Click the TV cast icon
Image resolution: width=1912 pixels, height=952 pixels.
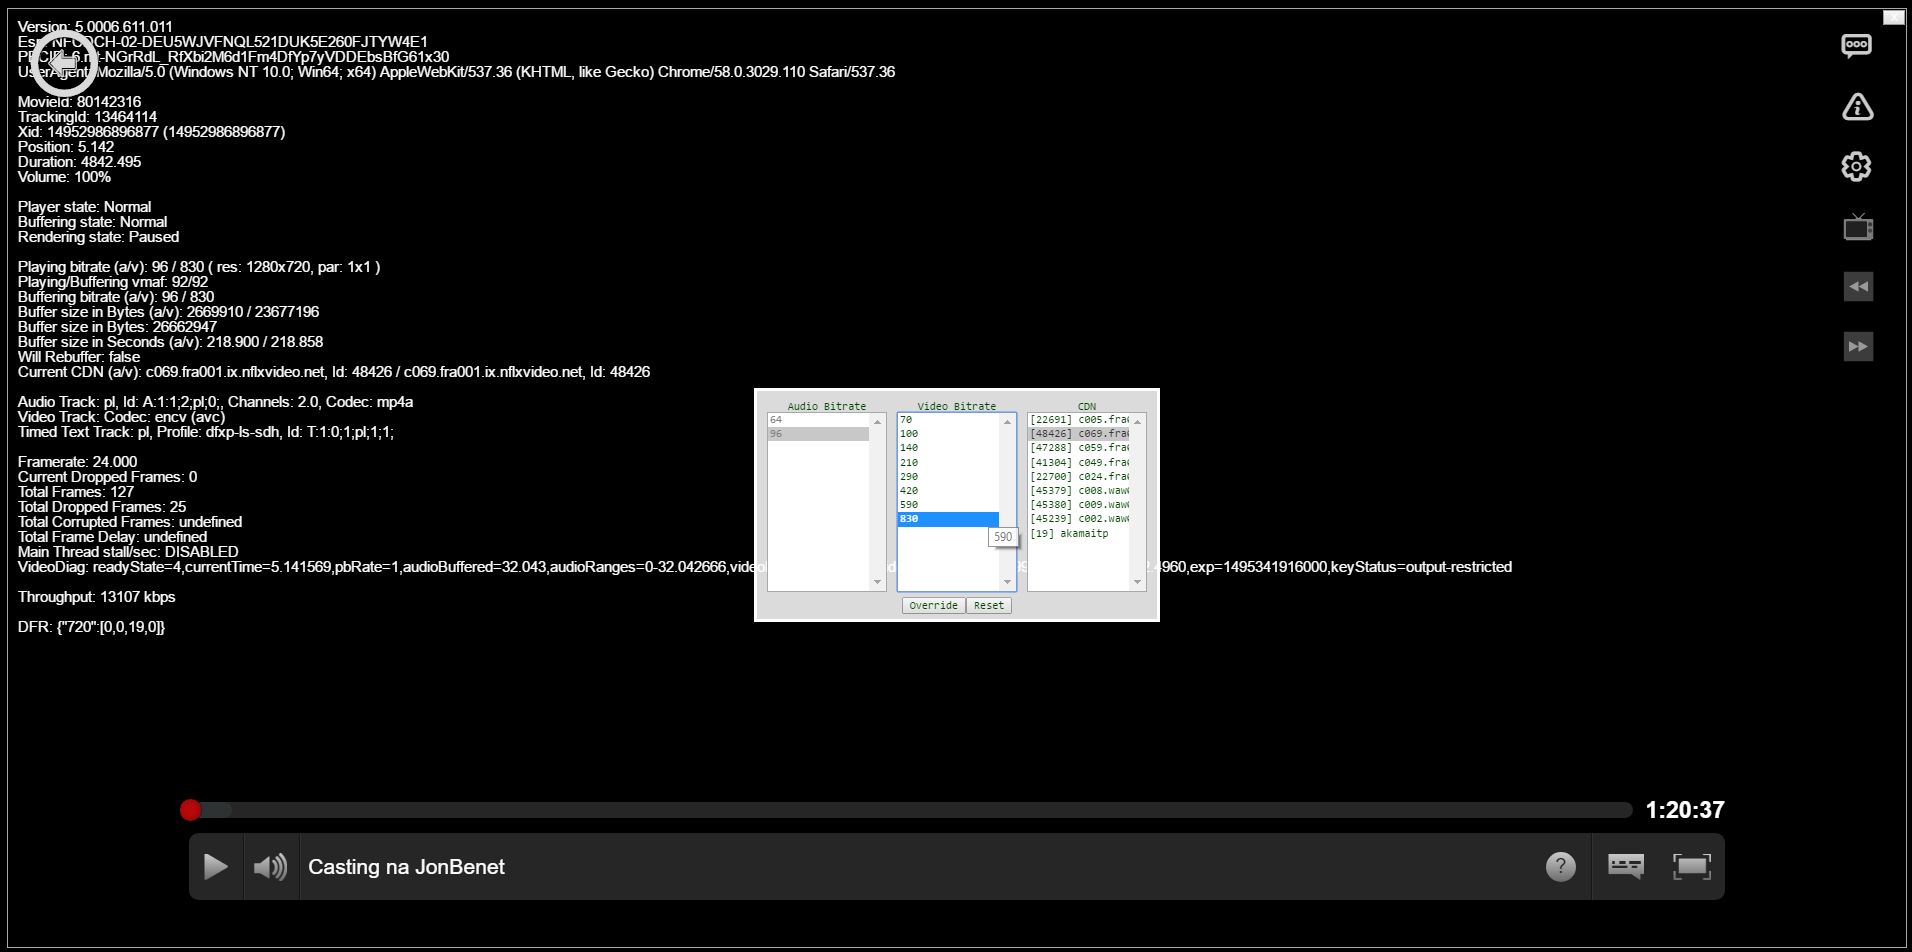click(1858, 227)
